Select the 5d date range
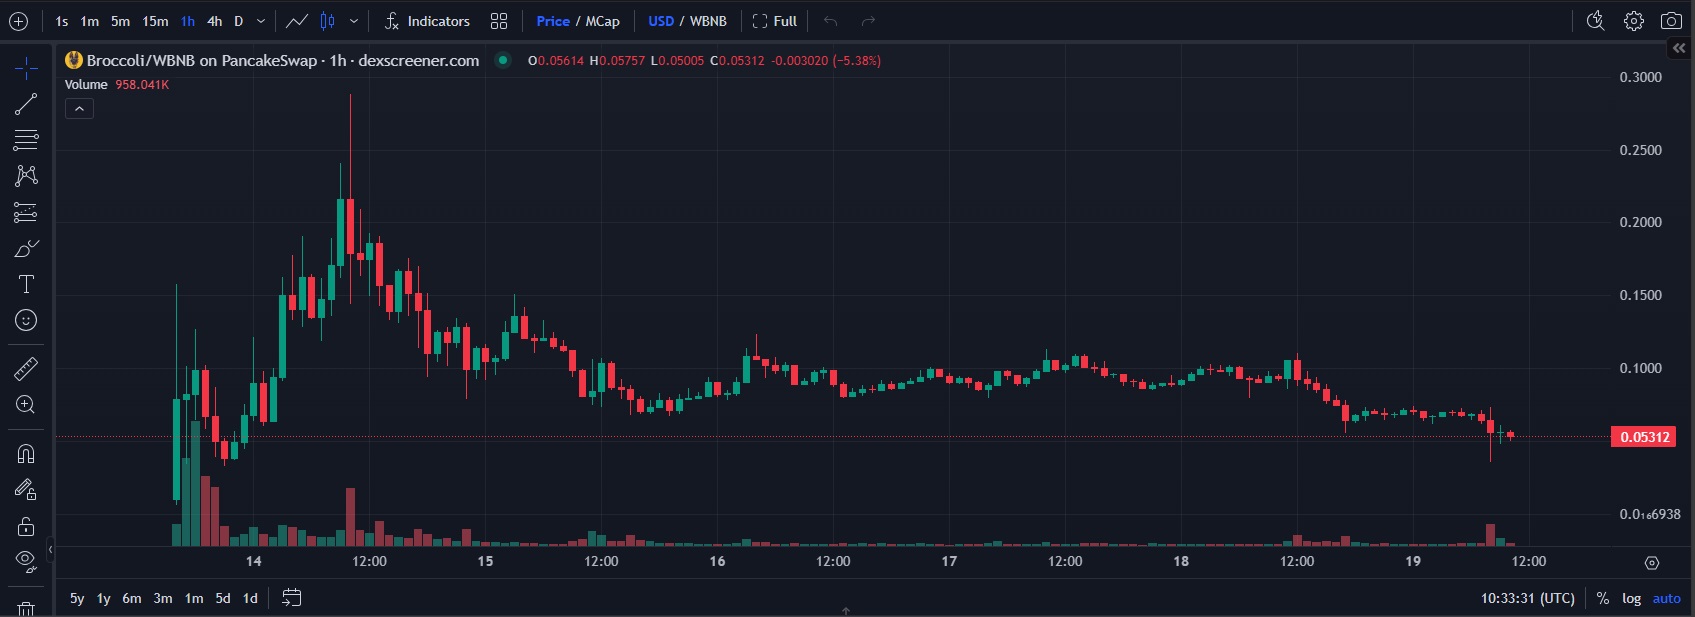The image size is (1695, 617). tap(223, 598)
